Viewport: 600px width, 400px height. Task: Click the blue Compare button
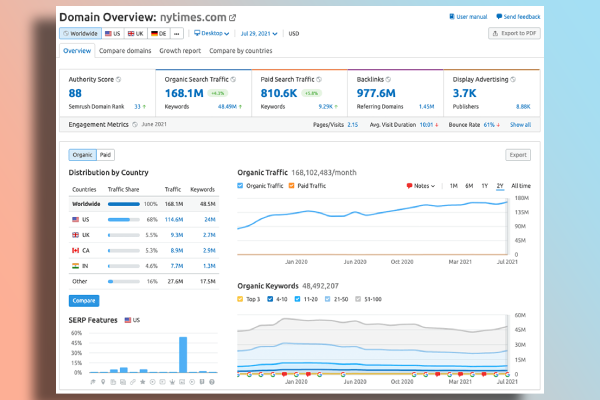tap(84, 300)
